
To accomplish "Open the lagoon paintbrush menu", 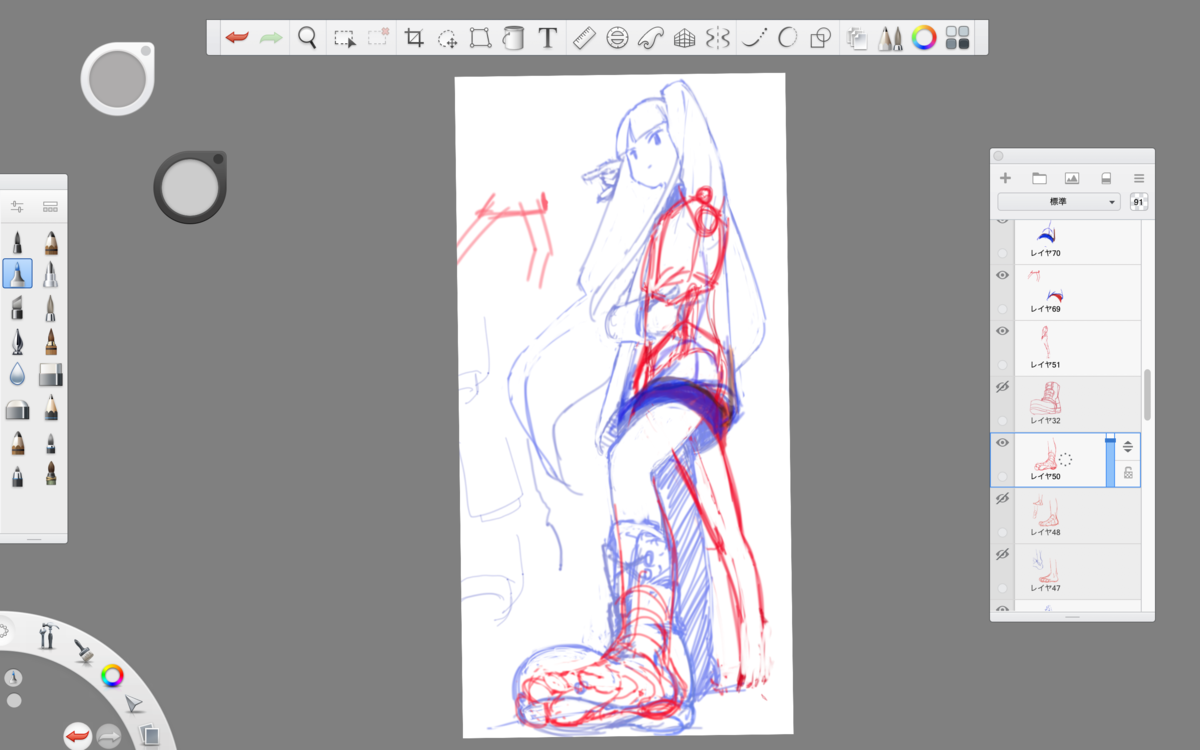I will pos(84,652).
